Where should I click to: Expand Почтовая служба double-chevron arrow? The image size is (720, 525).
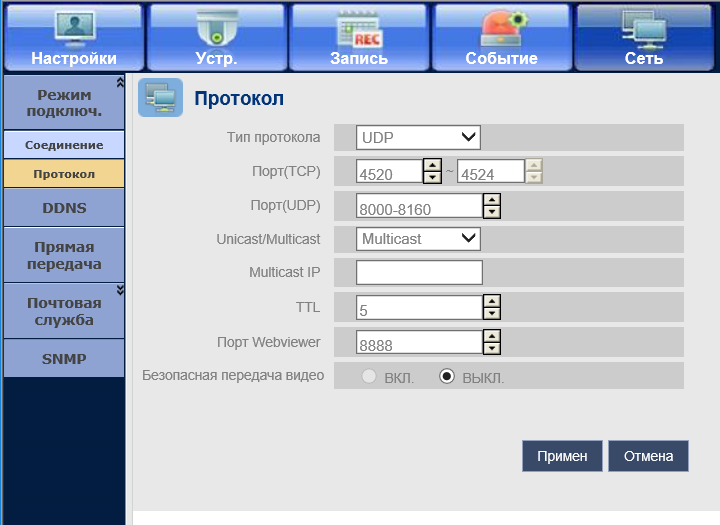click(x=120, y=290)
